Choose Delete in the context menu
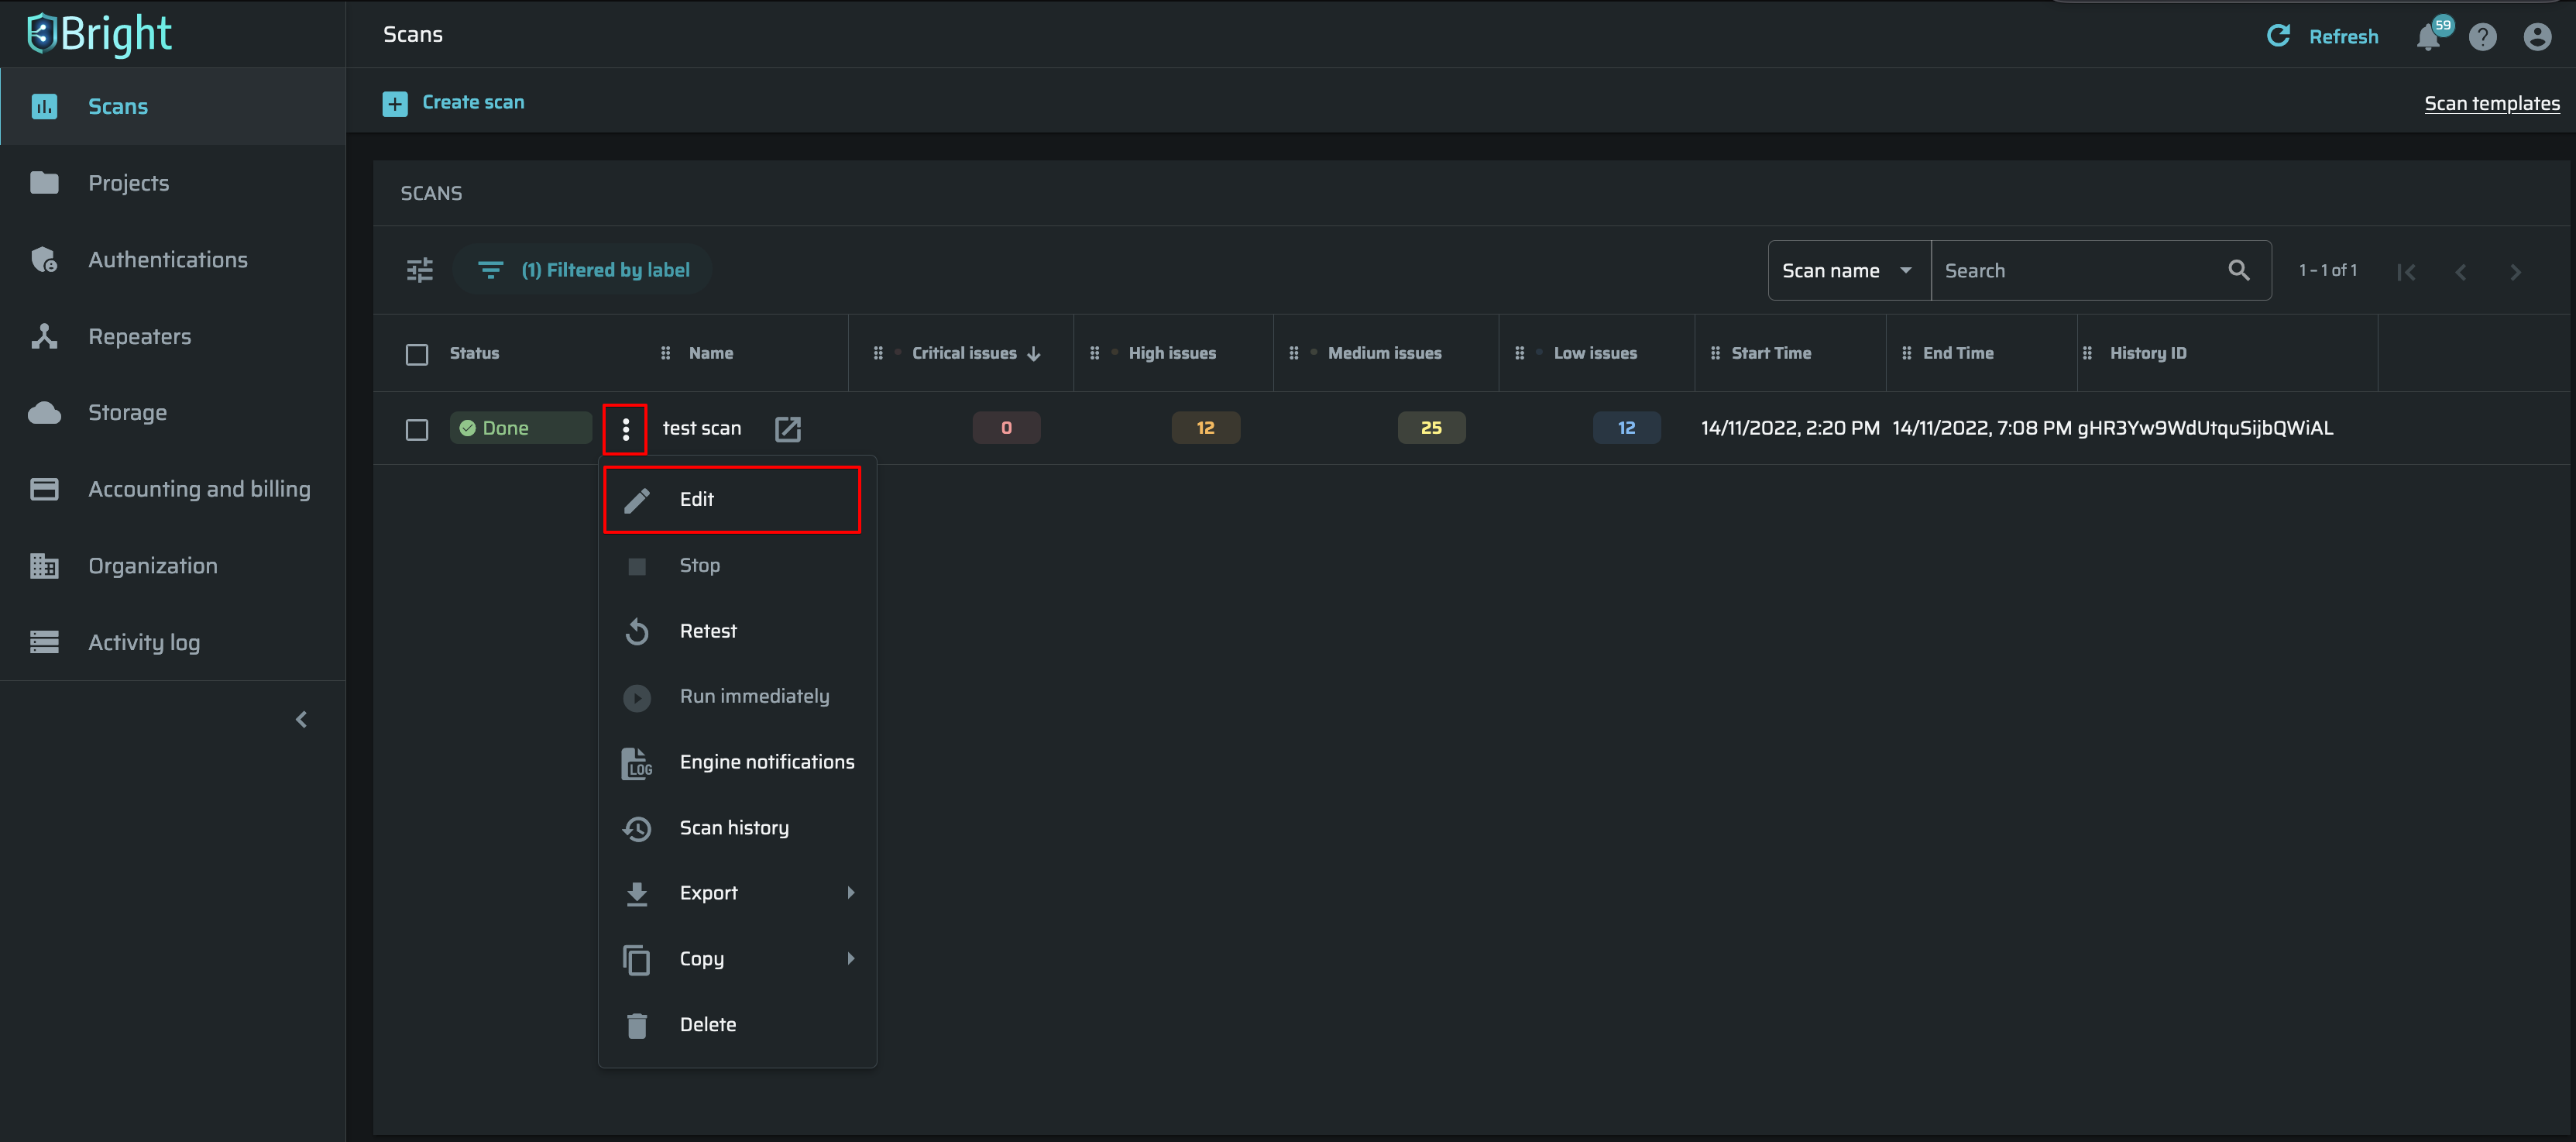 pyautogui.click(x=708, y=1024)
